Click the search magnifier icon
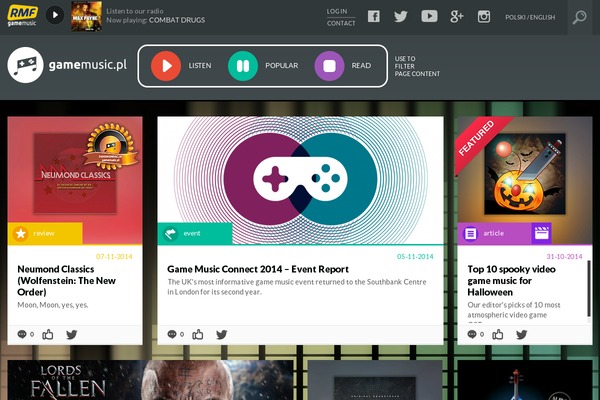The height and width of the screenshot is (400, 600). [579, 16]
